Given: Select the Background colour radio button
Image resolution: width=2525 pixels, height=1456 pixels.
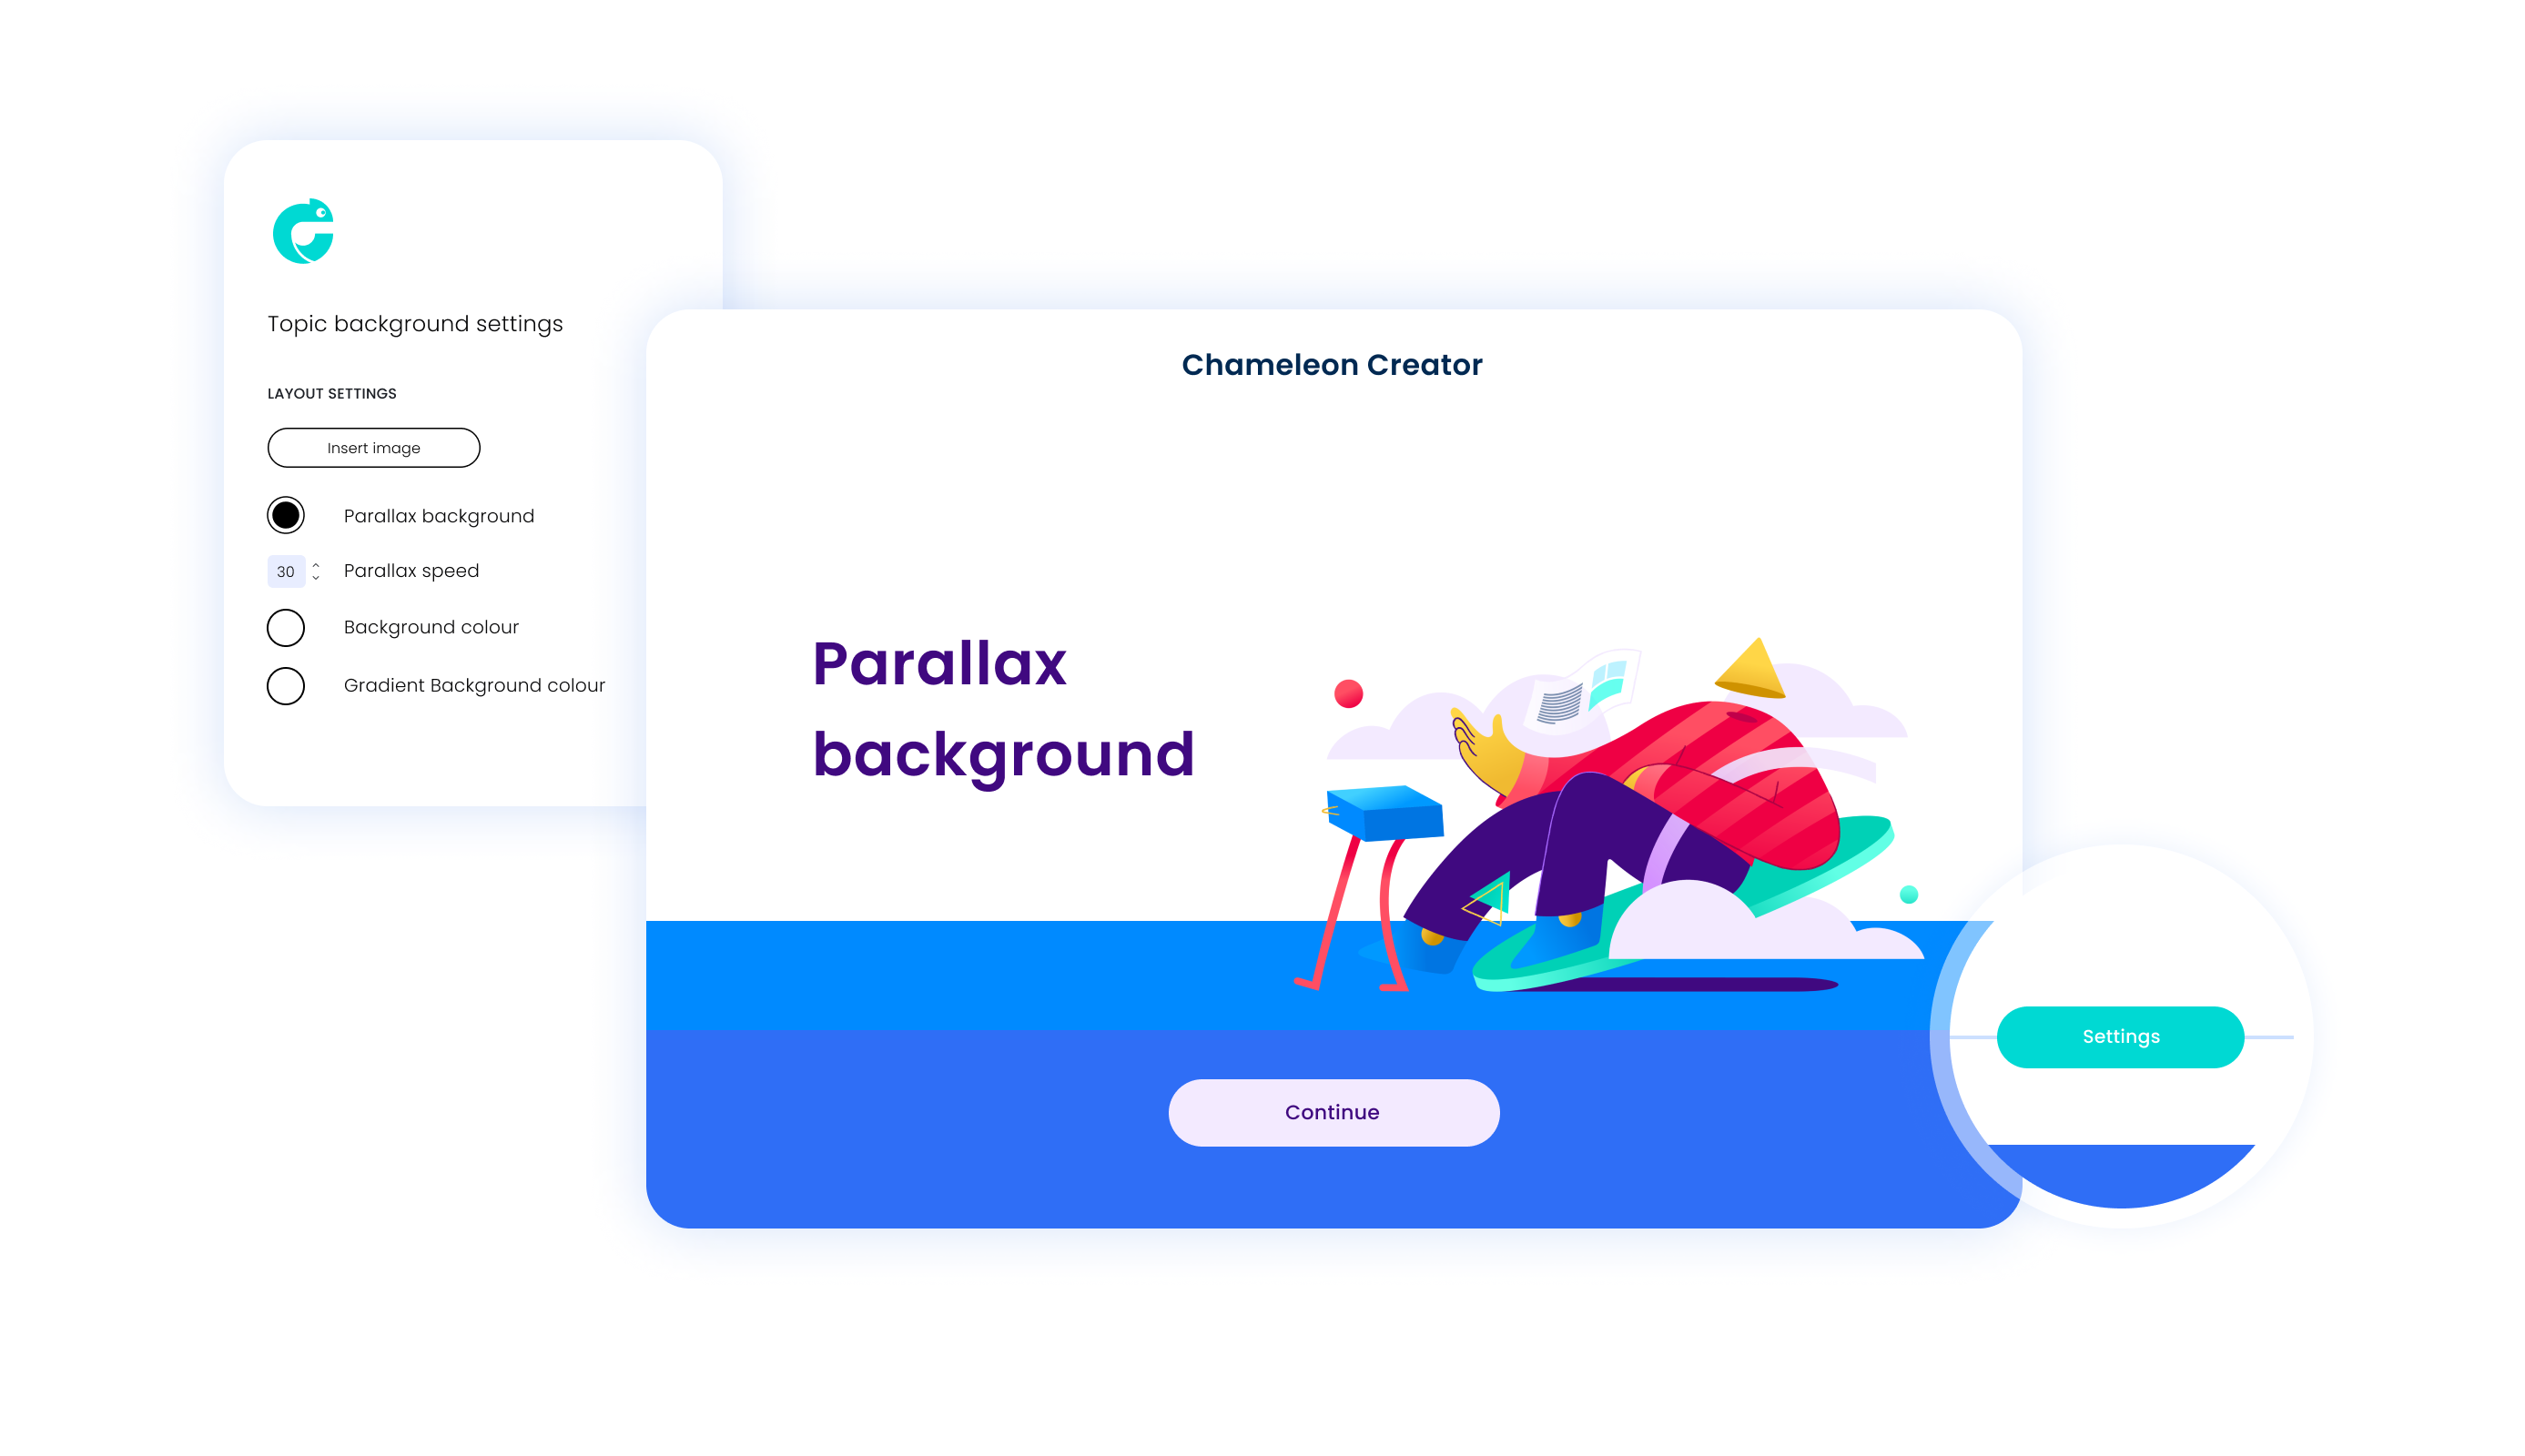Looking at the screenshot, I should click(x=284, y=628).
